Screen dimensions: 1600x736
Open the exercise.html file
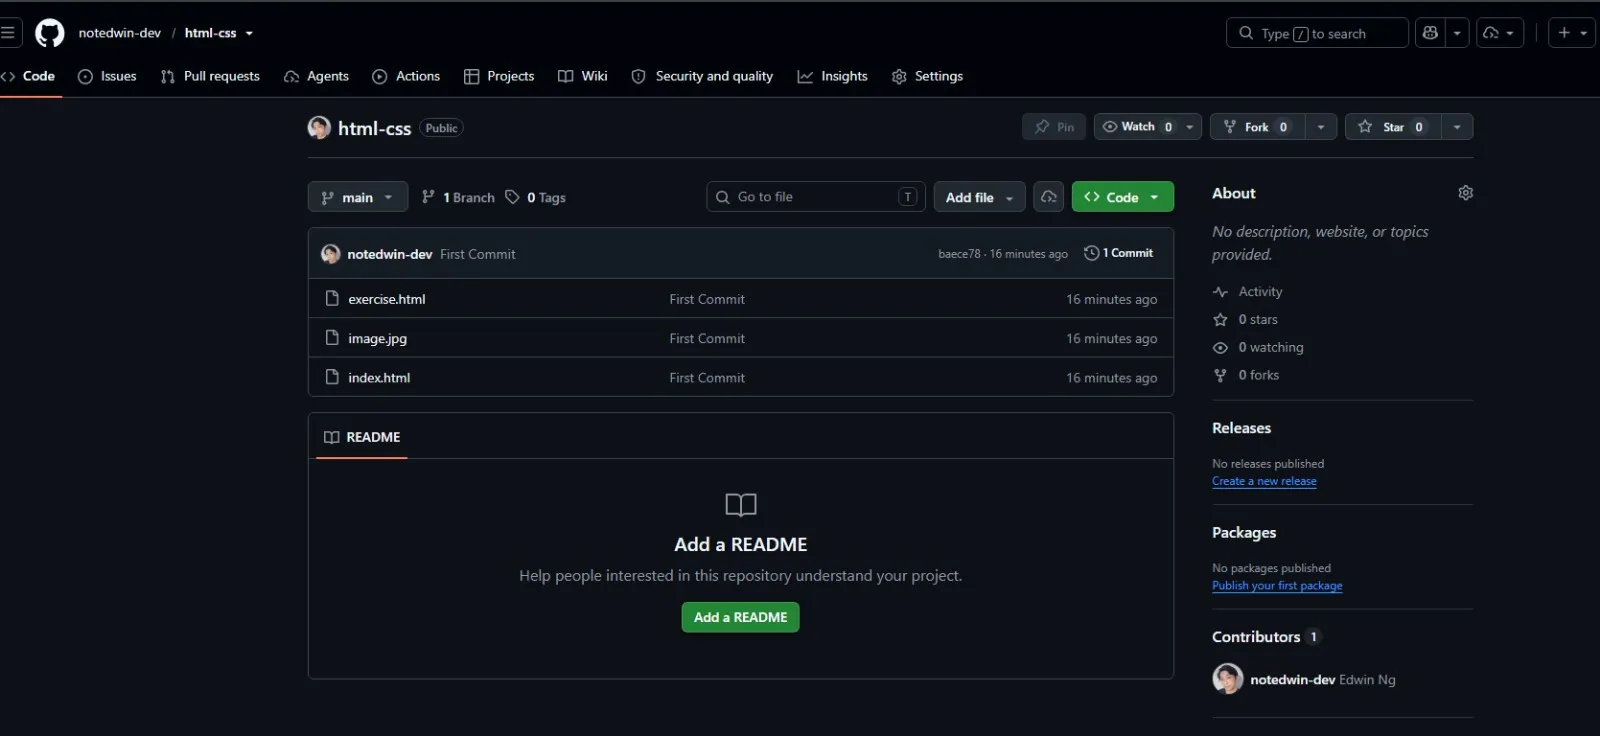pos(387,299)
